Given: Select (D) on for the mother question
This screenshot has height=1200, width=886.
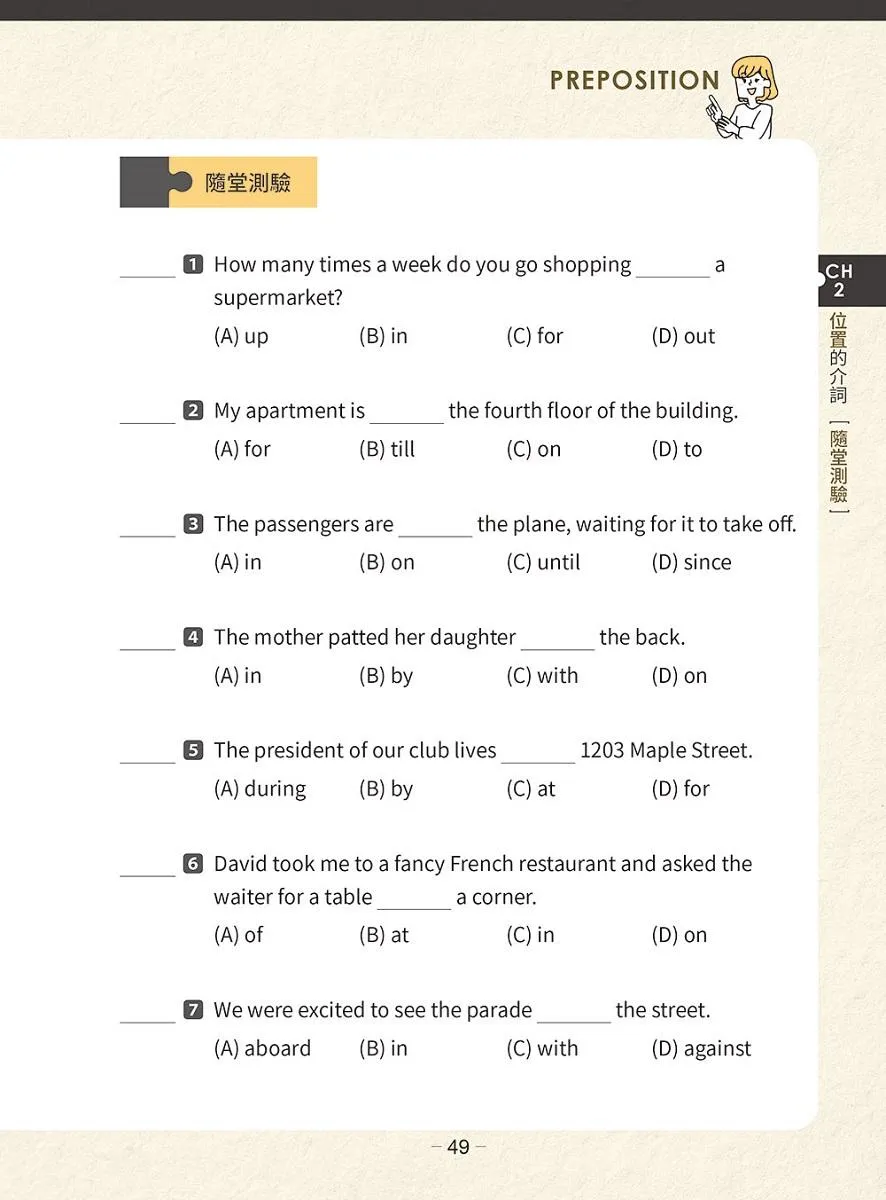Looking at the screenshot, I should coord(679,676).
